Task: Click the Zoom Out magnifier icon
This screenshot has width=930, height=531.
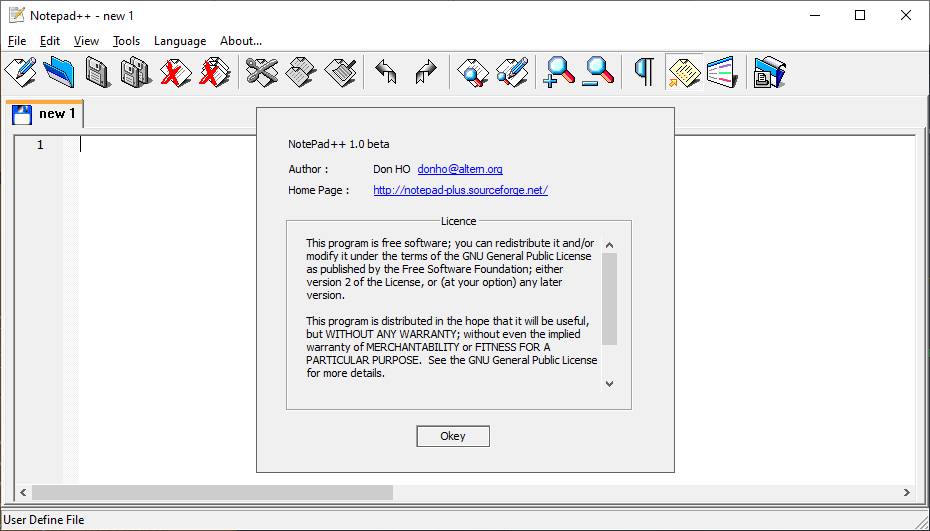Action: [598, 72]
